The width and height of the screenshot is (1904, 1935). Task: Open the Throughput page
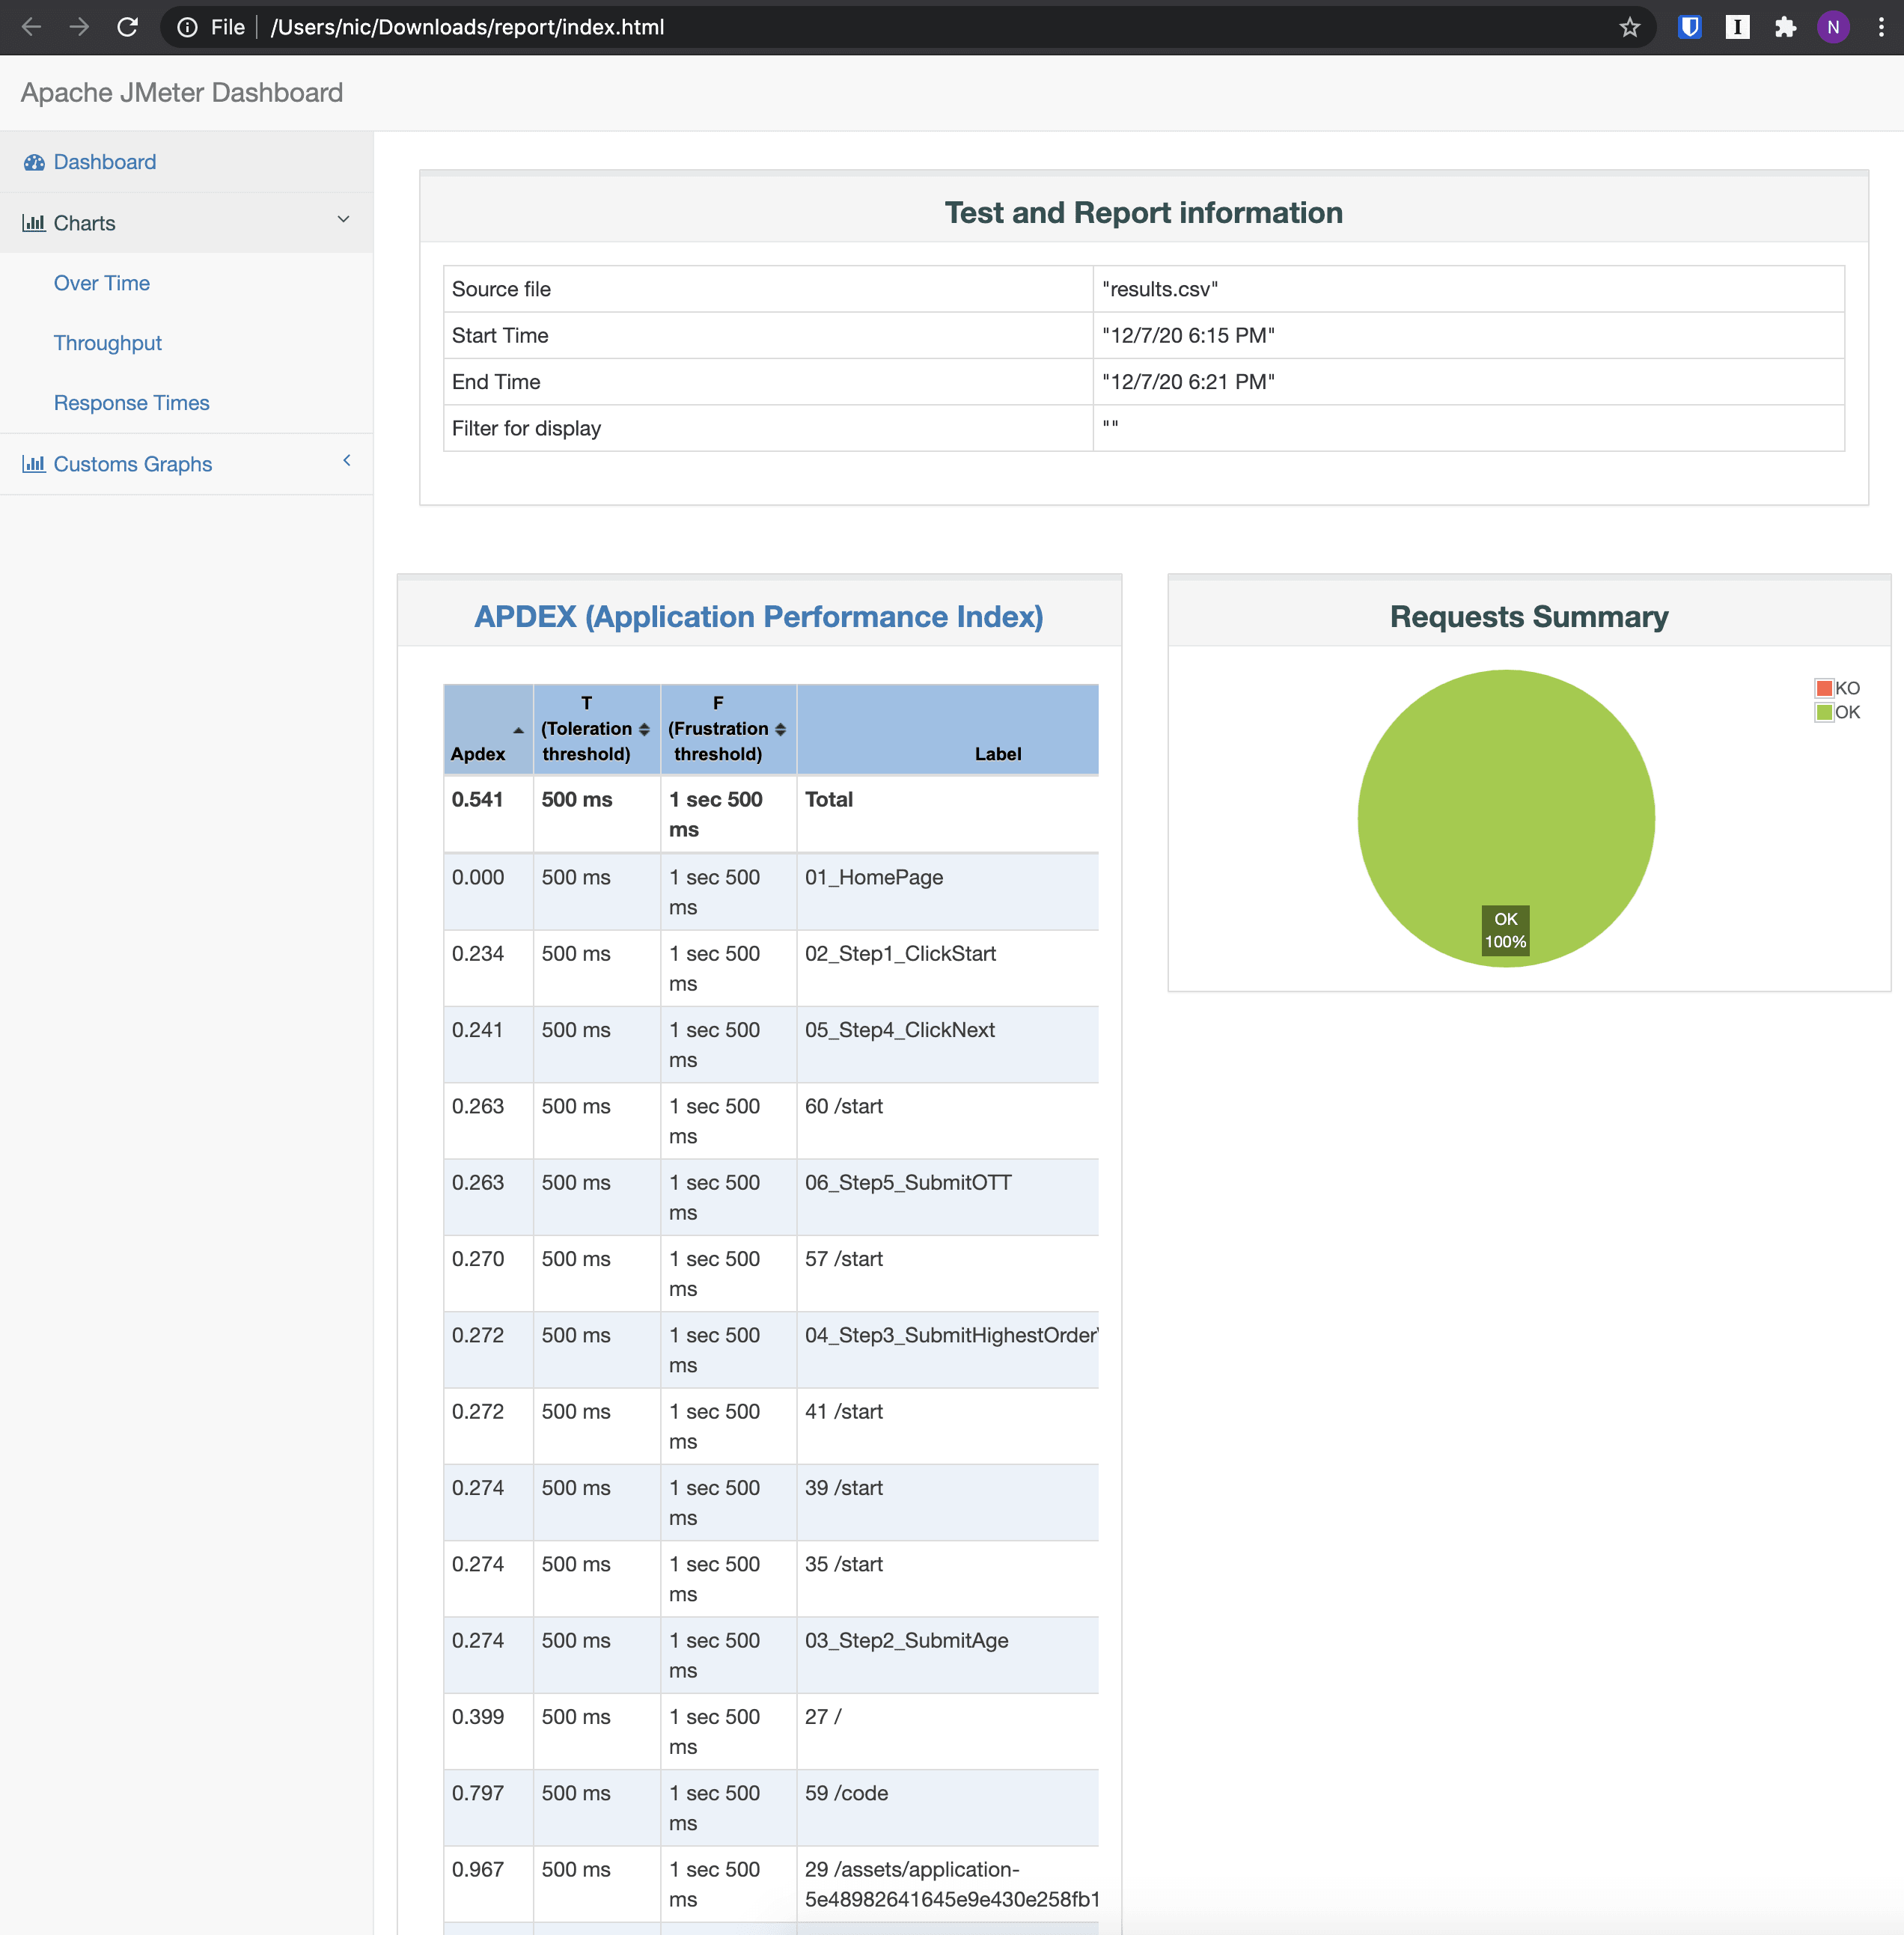[108, 343]
